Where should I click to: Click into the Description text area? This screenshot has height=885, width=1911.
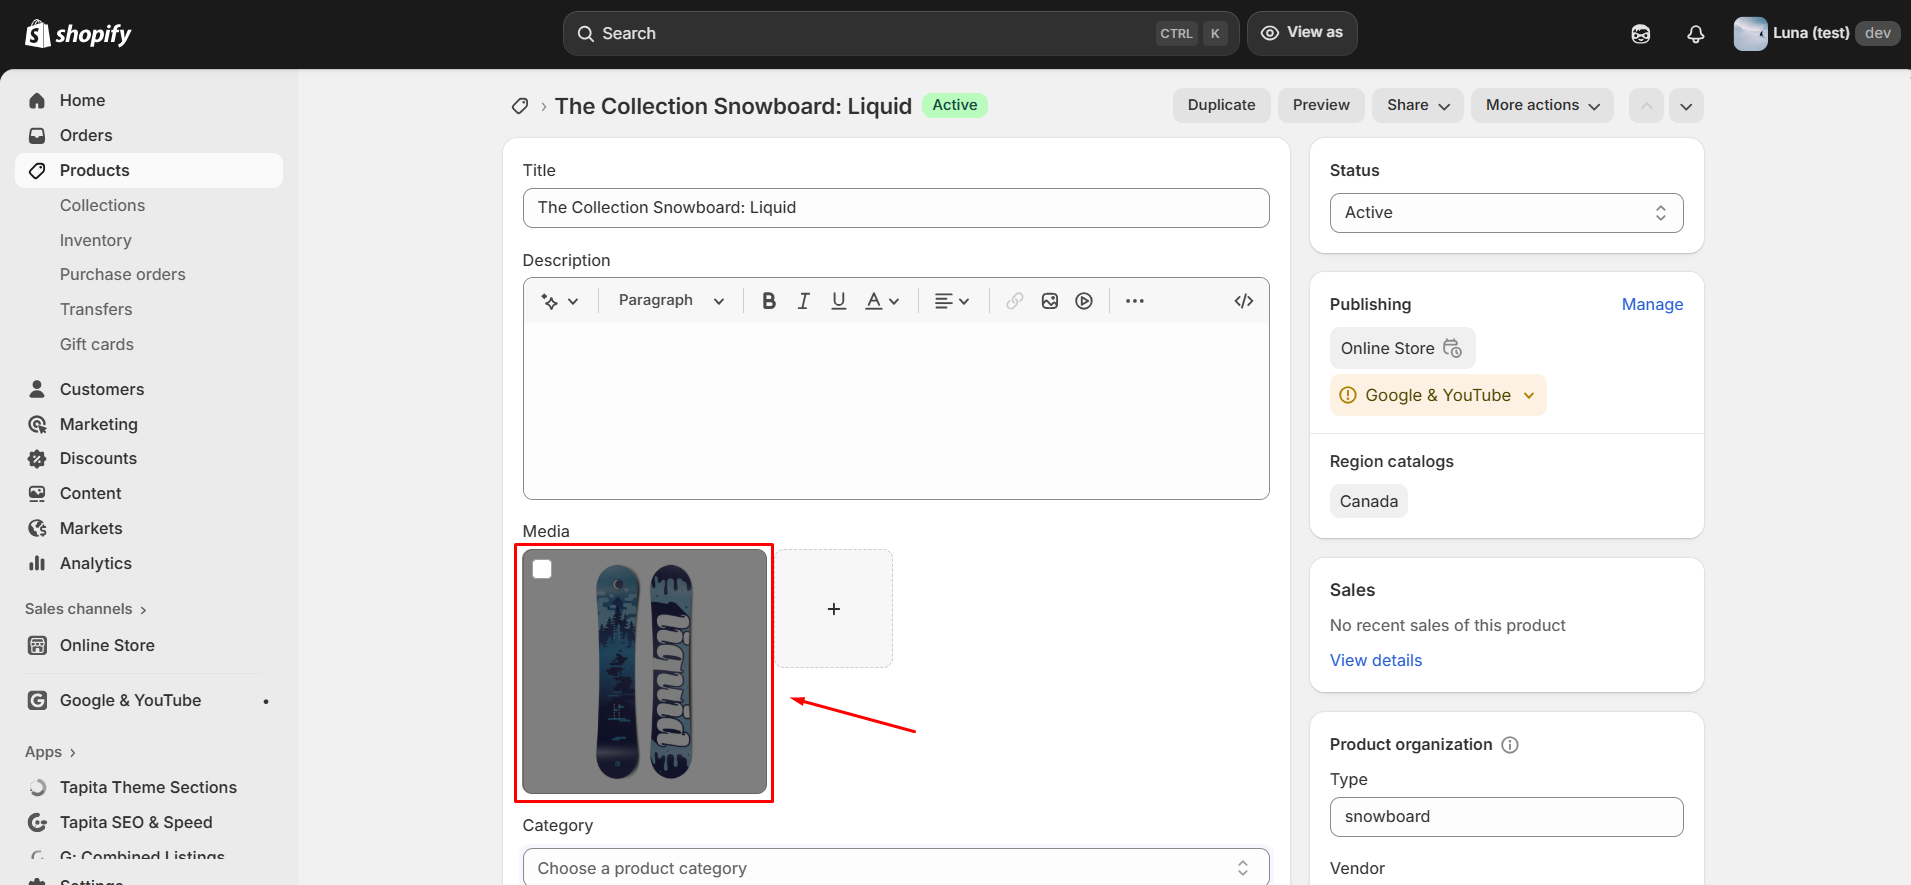[x=896, y=411]
